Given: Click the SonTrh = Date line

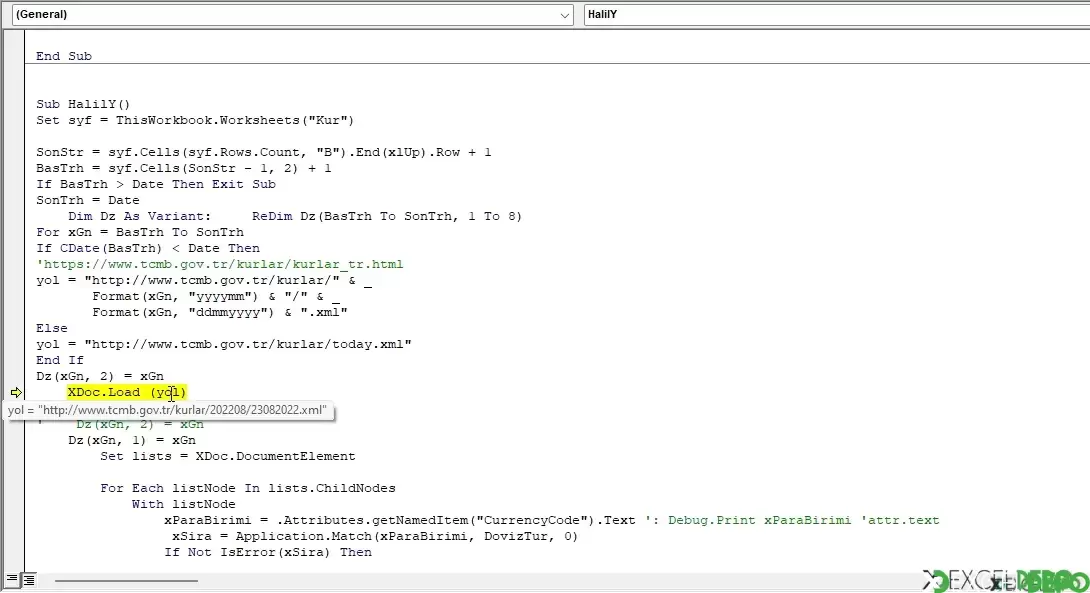Looking at the screenshot, I should pos(88,200).
